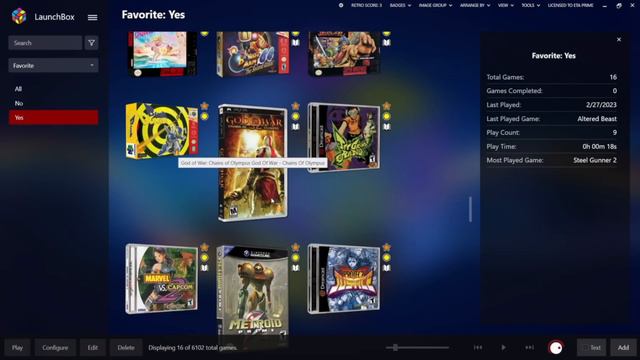Click the '0h 00m 18s' play time value
This screenshot has width=640, height=360.
click(599, 147)
